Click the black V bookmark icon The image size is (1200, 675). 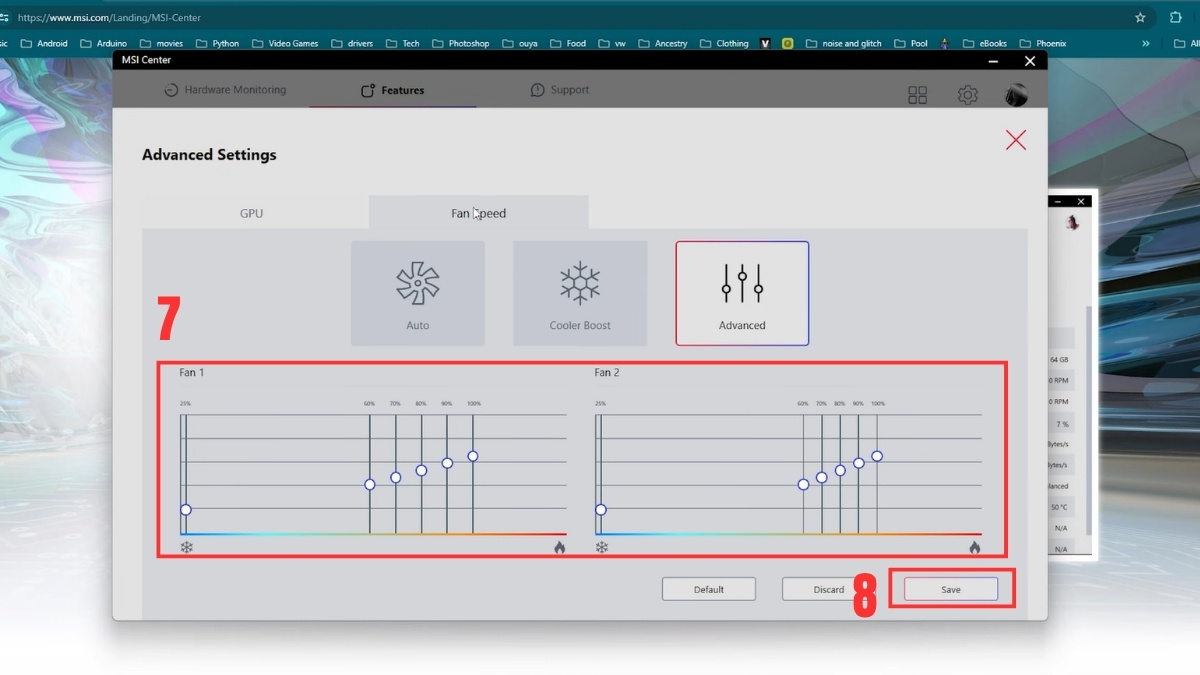[765, 43]
